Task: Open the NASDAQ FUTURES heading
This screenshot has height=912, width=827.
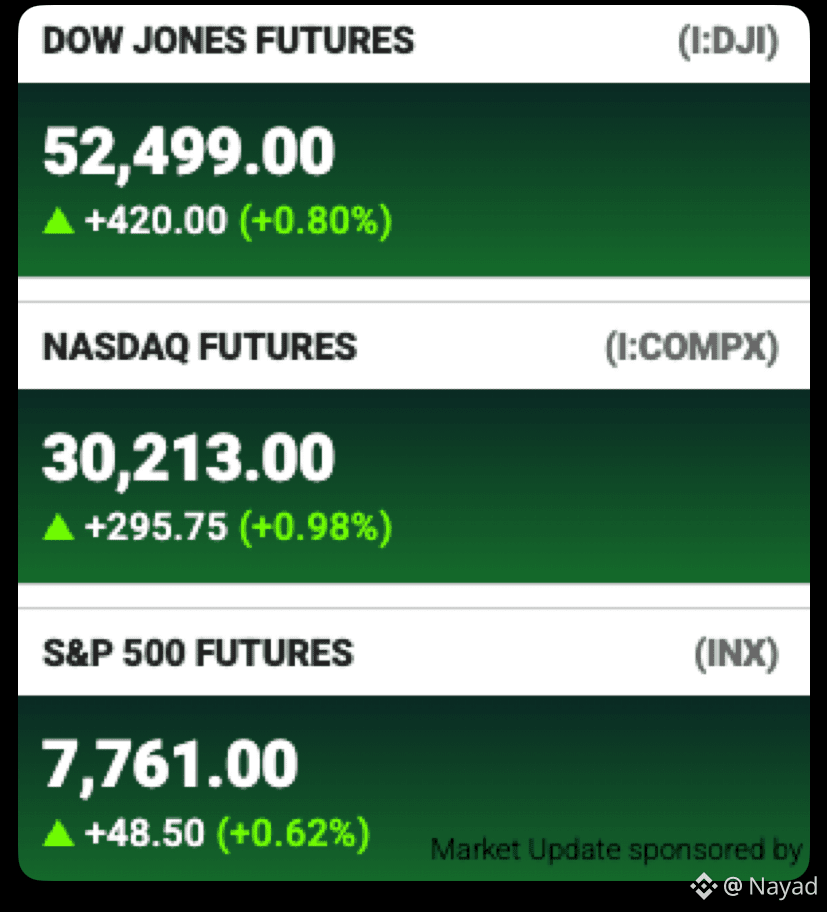Action: pyautogui.click(x=200, y=347)
